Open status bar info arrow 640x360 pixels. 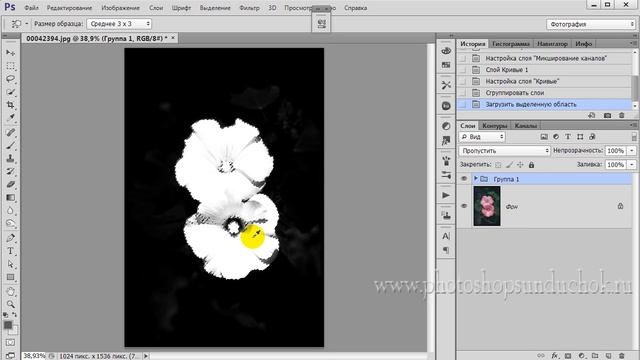[x=146, y=356]
